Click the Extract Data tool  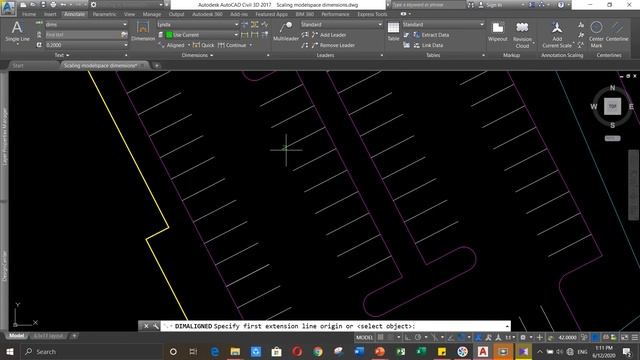point(431,35)
